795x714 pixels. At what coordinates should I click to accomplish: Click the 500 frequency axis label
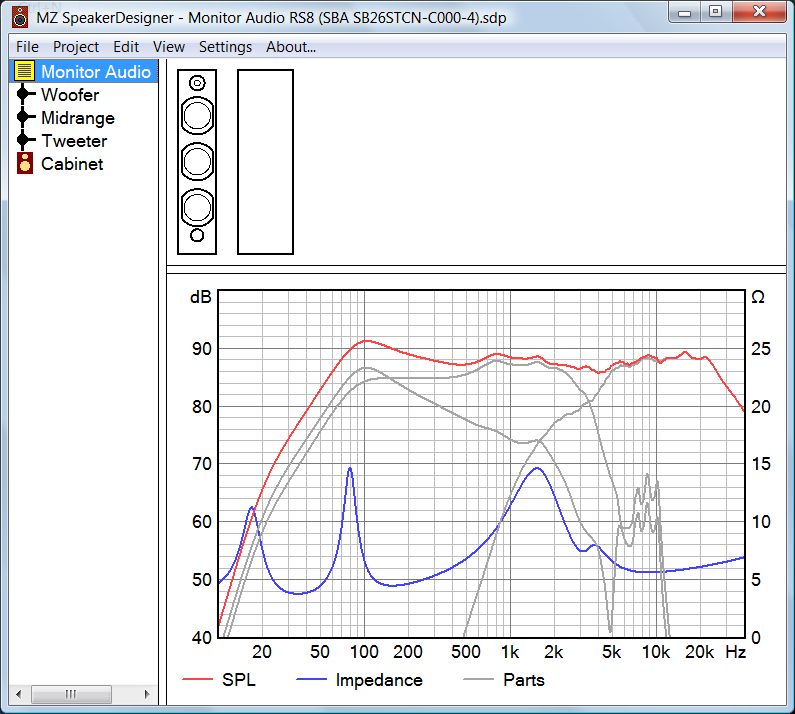[465, 652]
